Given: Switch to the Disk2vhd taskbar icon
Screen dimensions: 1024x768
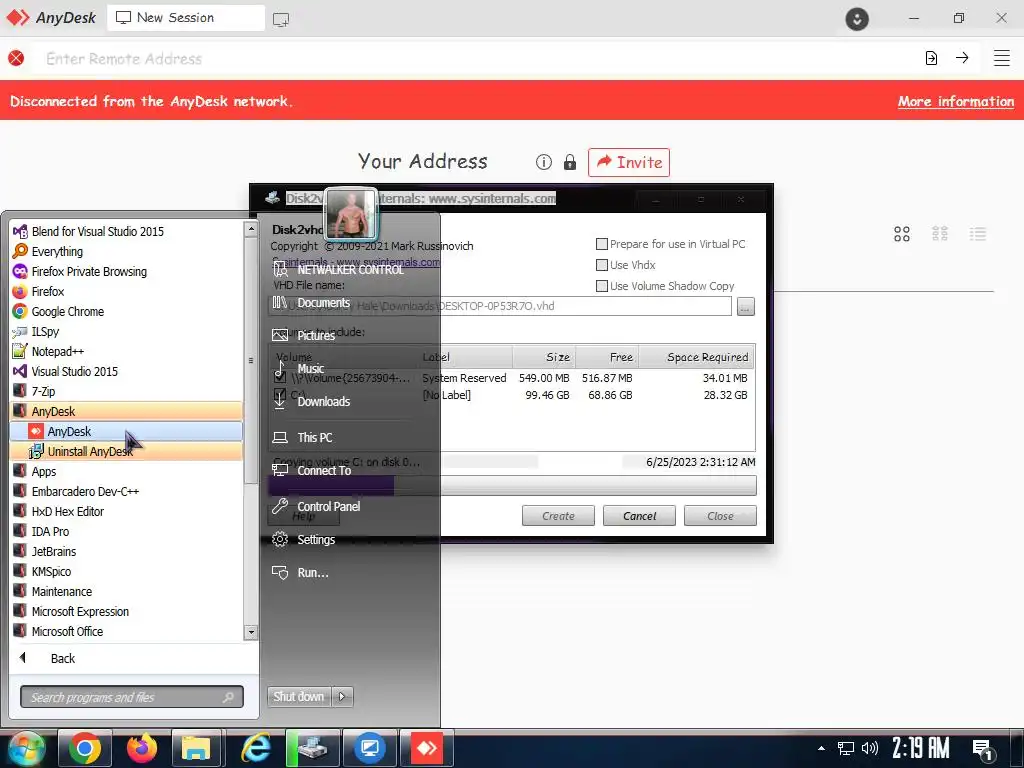Looking at the screenshot, I should (313, 748).
